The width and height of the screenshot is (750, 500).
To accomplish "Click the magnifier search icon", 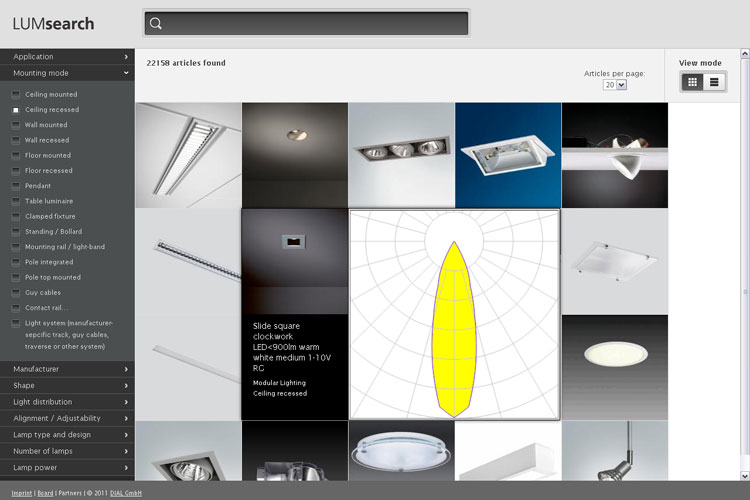I will coord(155,23).
